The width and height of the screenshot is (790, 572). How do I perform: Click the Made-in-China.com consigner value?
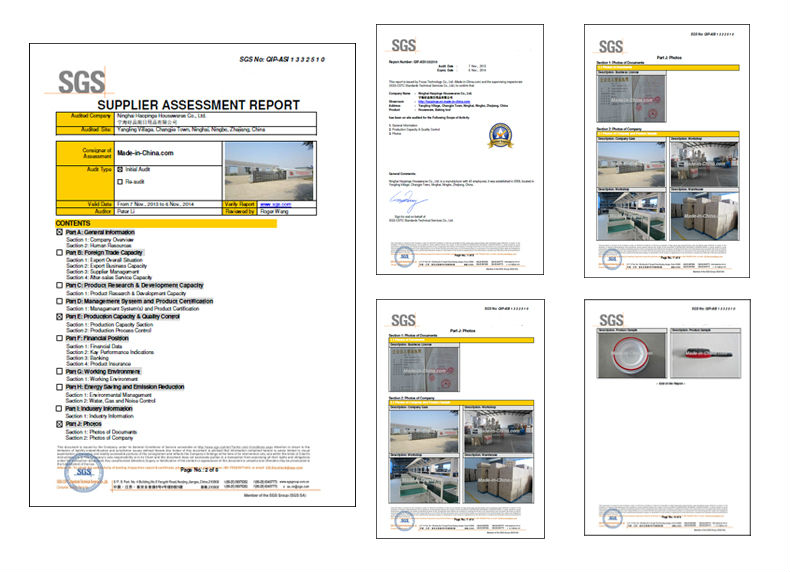[145, 153]
